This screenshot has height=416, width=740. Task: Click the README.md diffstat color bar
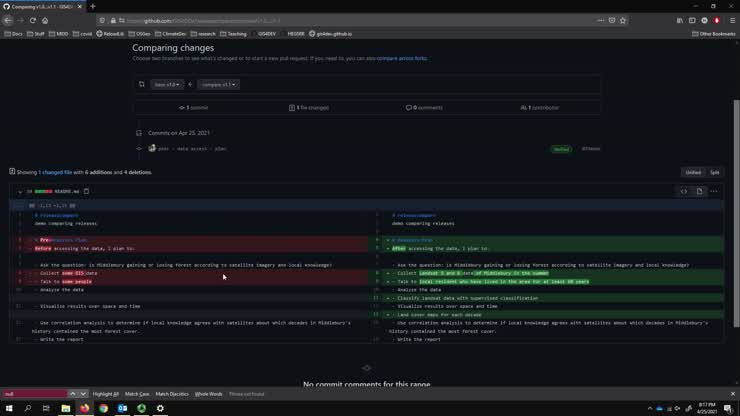(43, 192)
